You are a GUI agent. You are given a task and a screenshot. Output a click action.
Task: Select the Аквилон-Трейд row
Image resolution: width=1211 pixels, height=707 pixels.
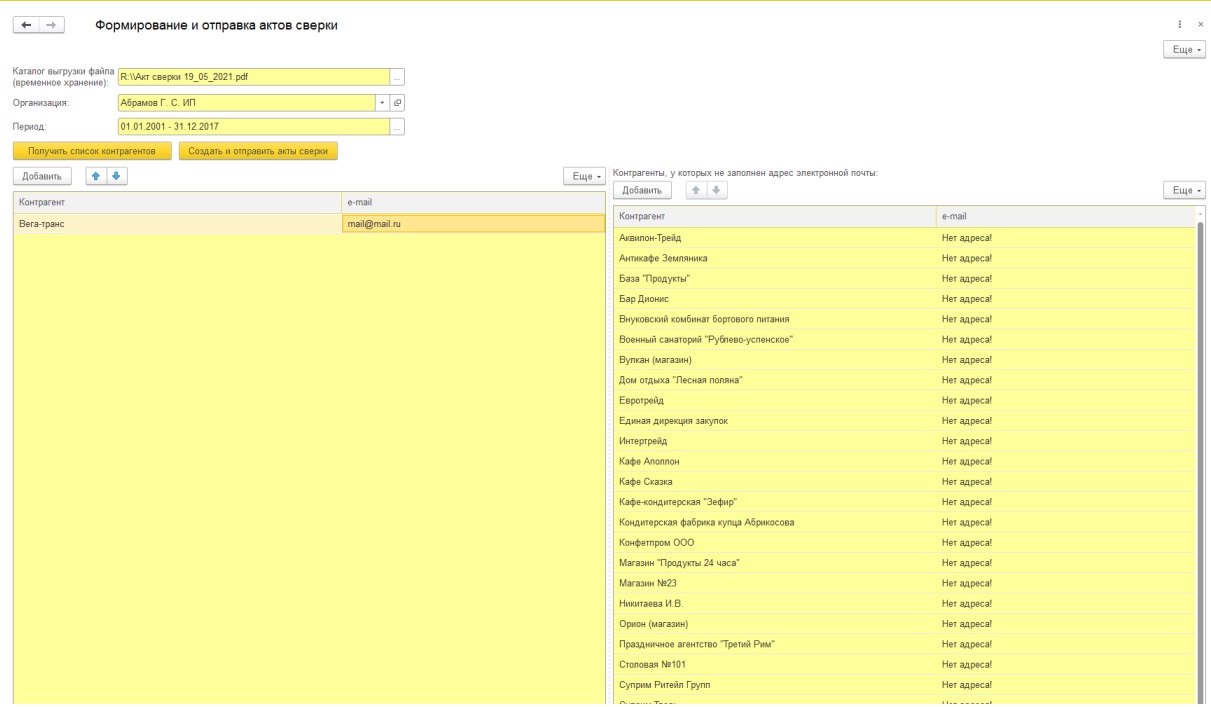click(x=775, y=238)
